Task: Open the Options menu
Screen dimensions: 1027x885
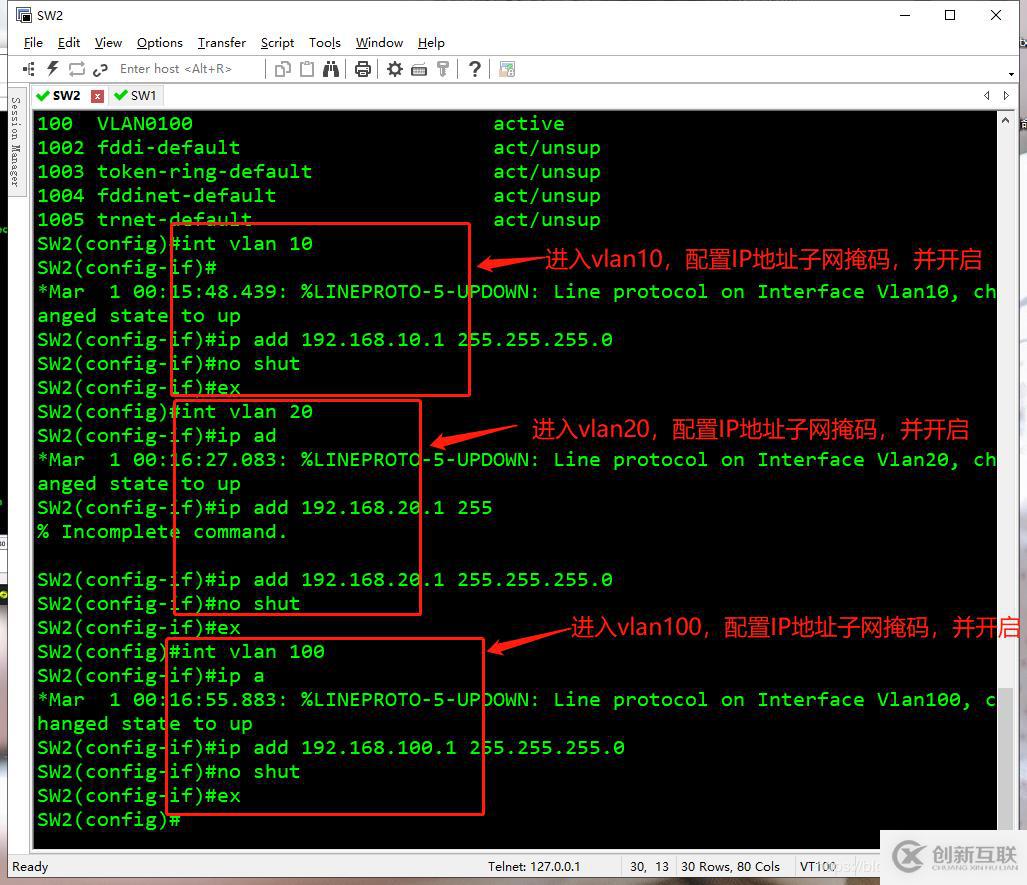Action: point(160,43)
